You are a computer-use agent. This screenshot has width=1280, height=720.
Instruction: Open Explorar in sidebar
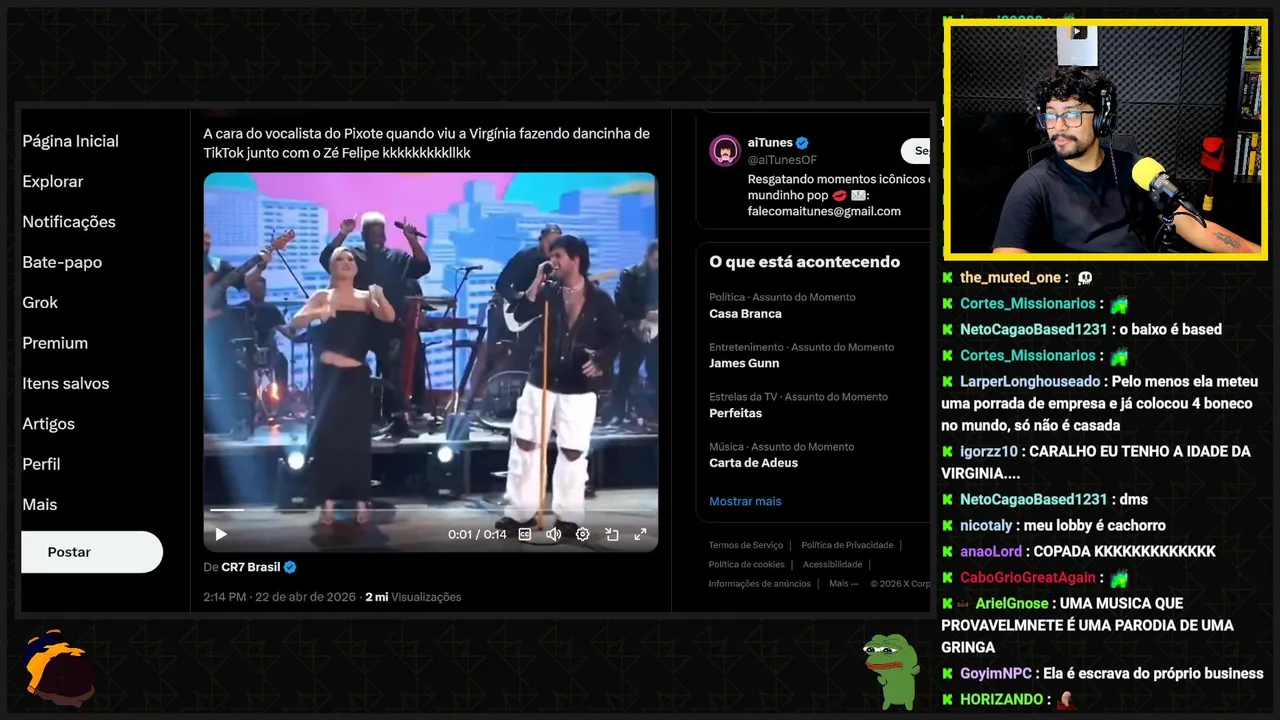[53, 181]
